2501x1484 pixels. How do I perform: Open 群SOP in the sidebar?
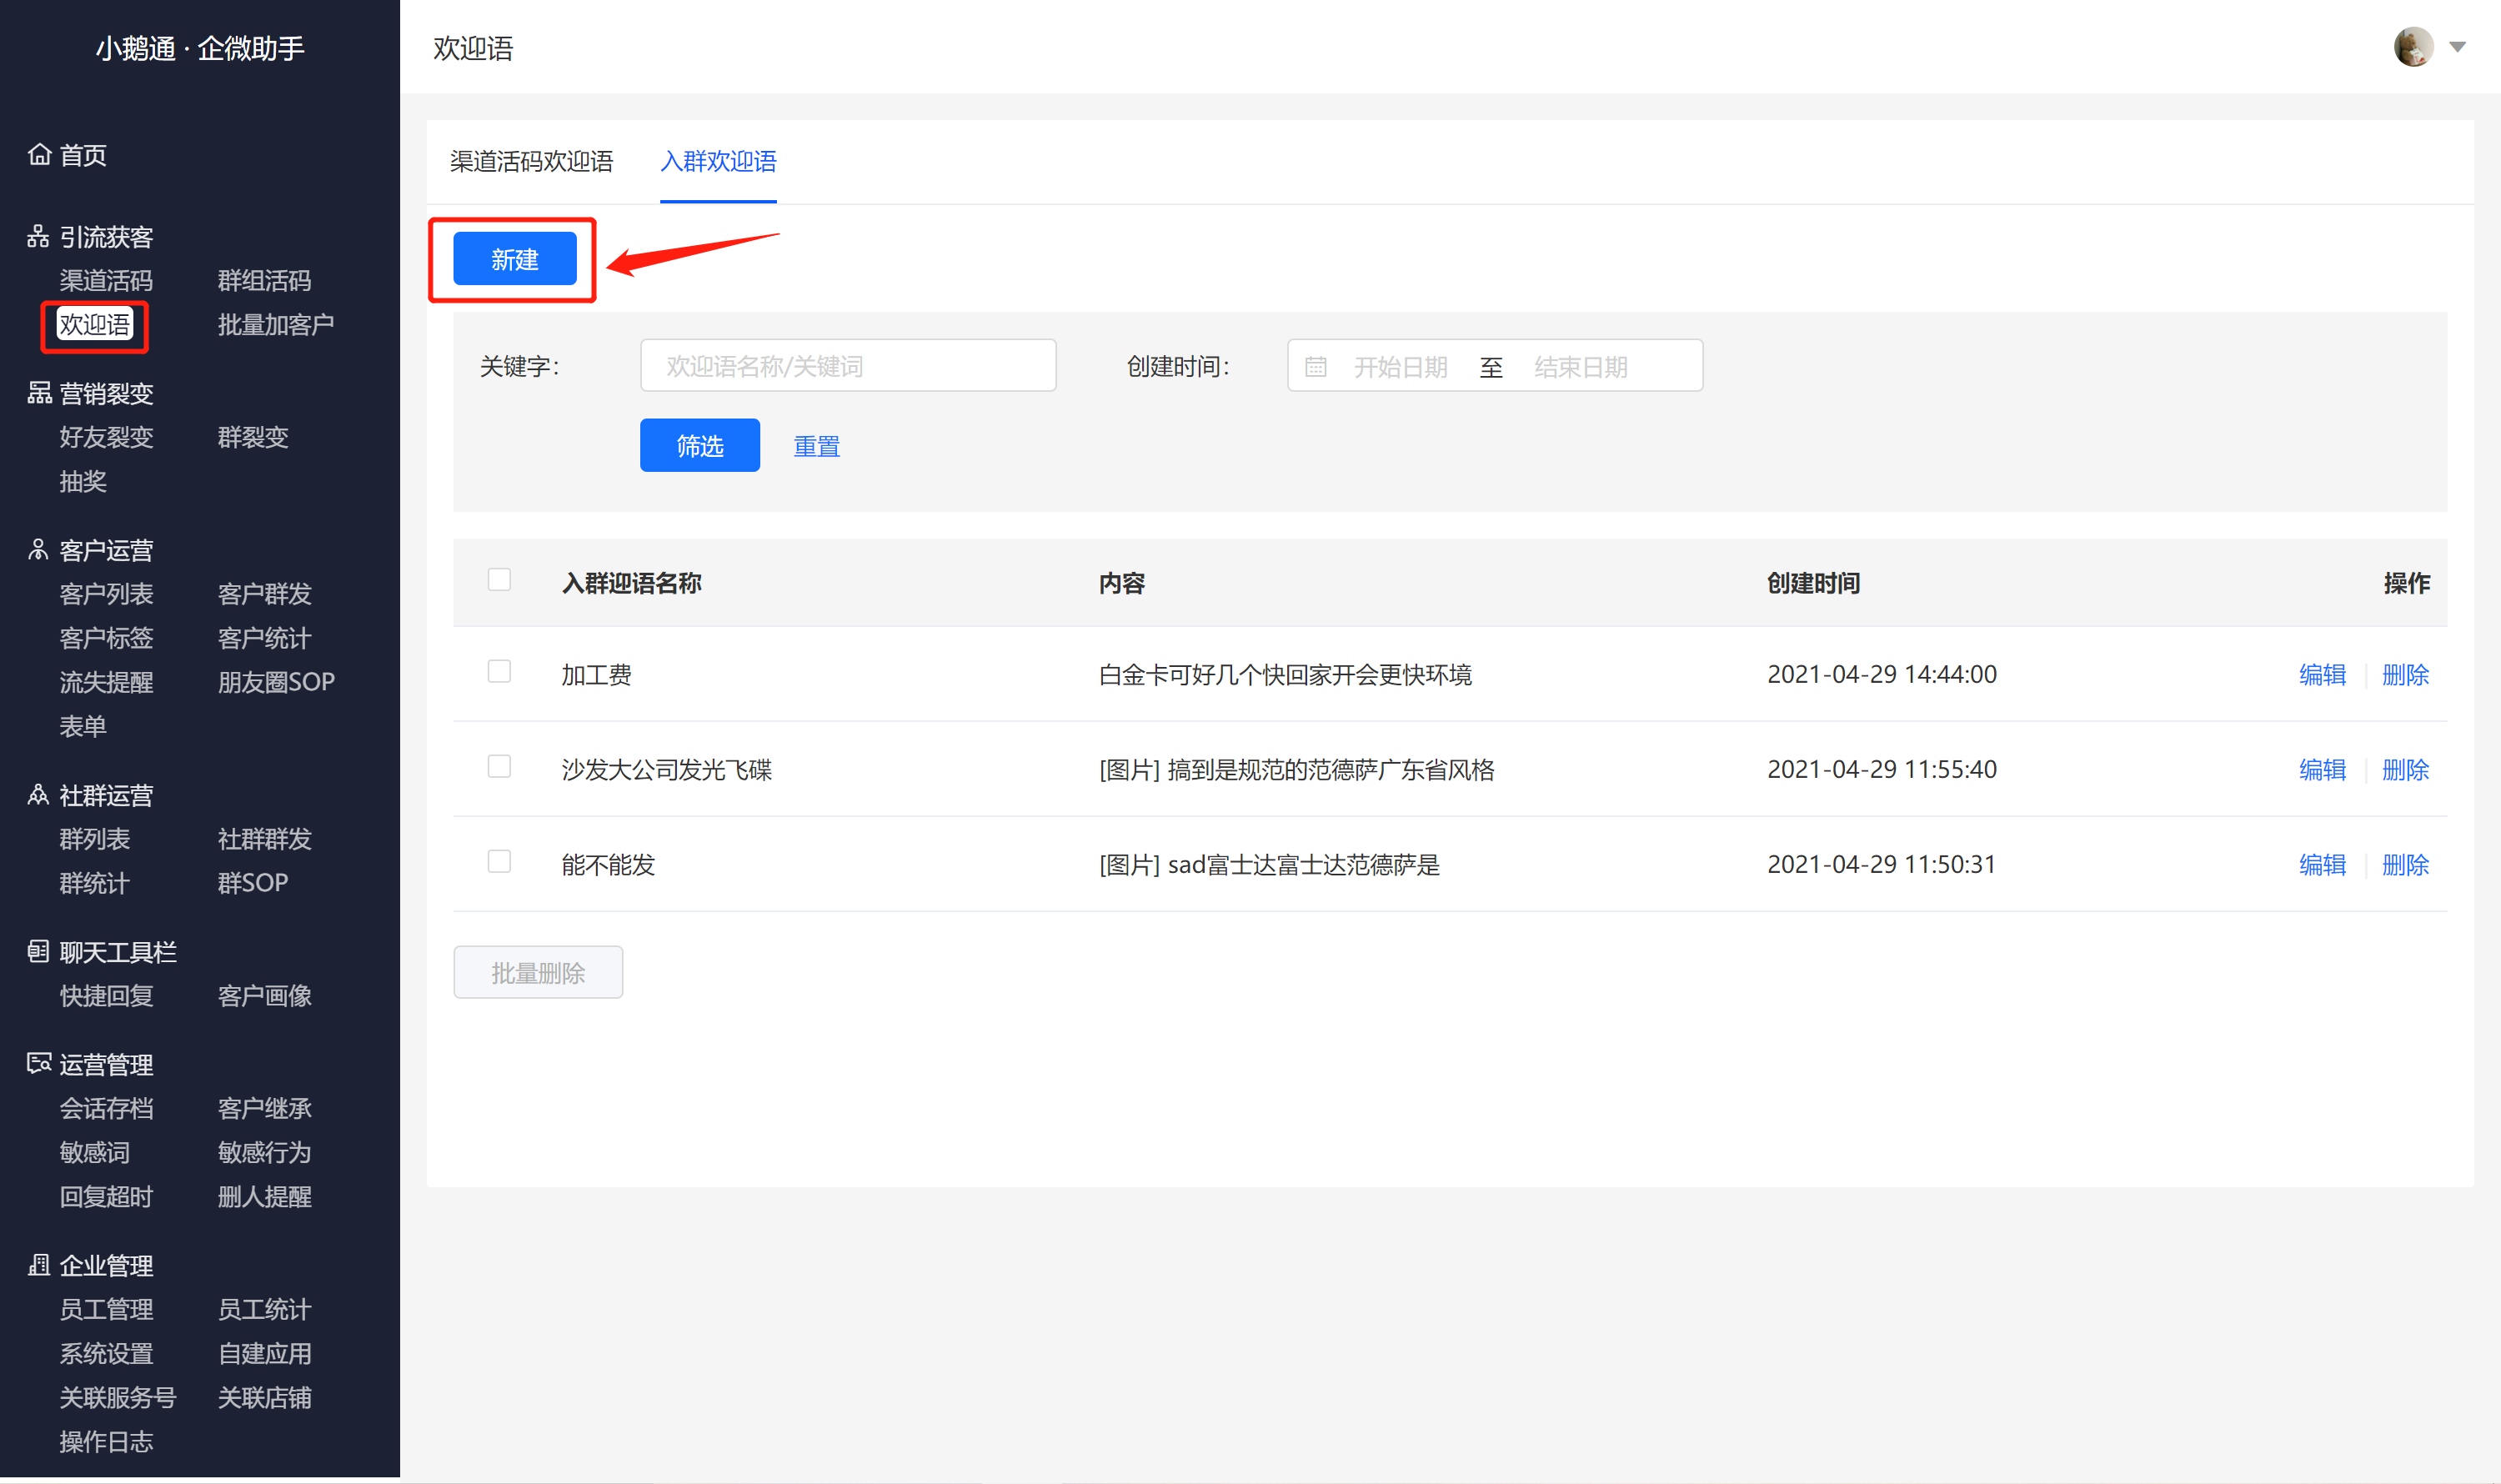pos(253,883)
